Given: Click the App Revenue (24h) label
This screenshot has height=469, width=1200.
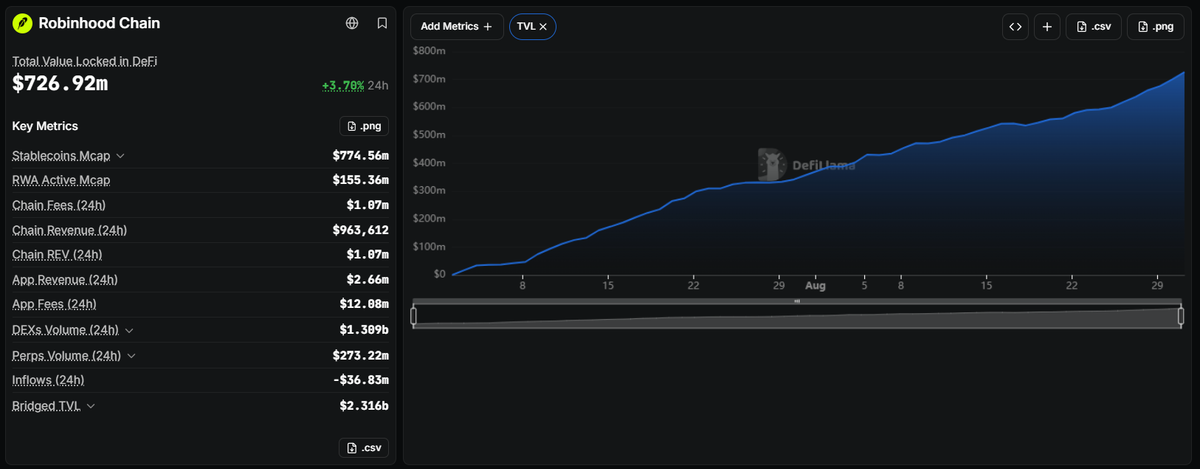Looking at the screenshot, I should click(x=64, y=280).
